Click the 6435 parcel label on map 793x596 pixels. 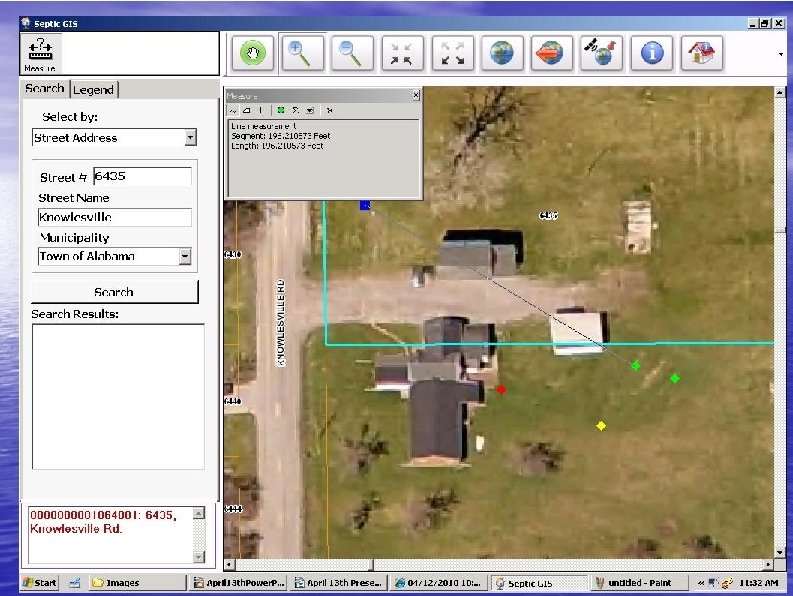coord(548,216)
